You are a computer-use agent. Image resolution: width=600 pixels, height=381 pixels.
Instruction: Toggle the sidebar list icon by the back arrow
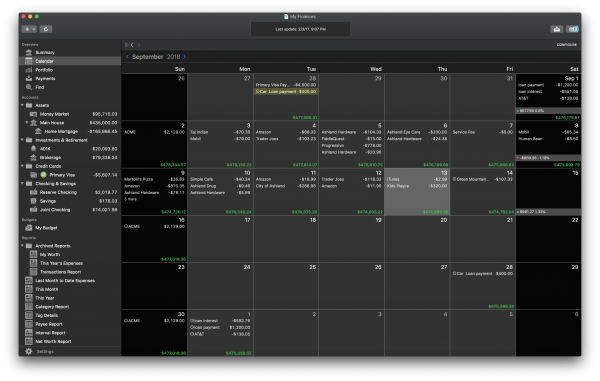click(126, 45)
